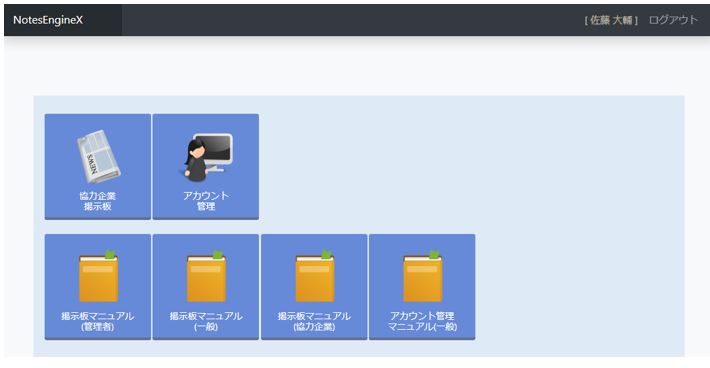
Task: Open the orange book icon above 掲示板マニュアル(協力企業)
Action: tap(315, 276)
